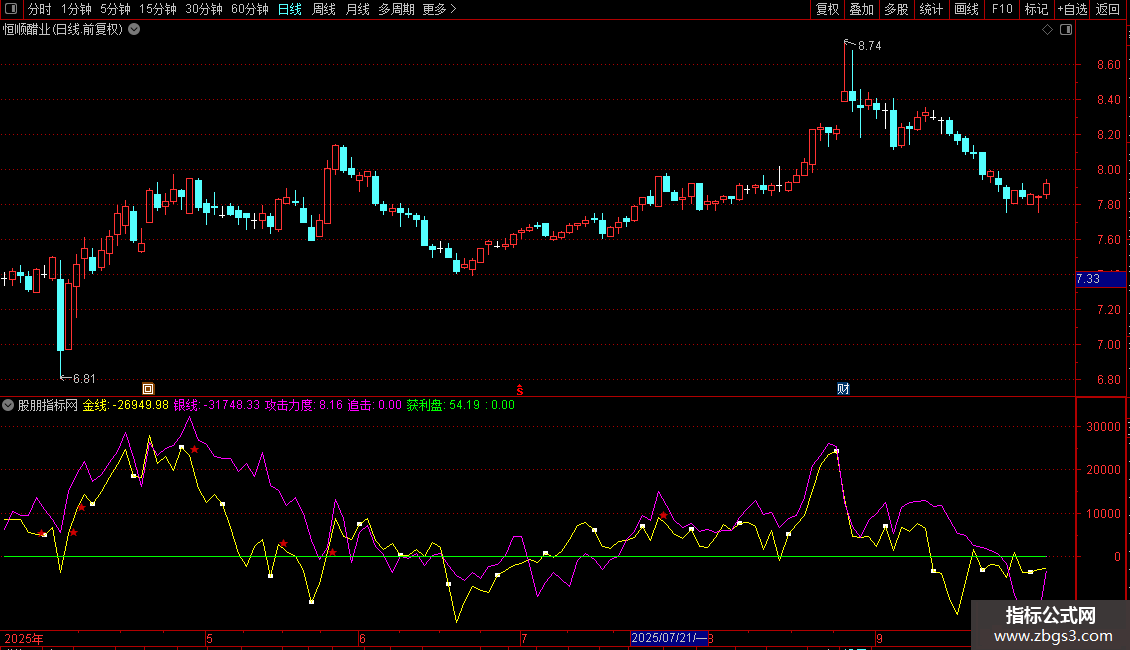Open dropdown next to 恒顺醋业 title
This screenshot has width=1130, height=650.
click(134, 30)
